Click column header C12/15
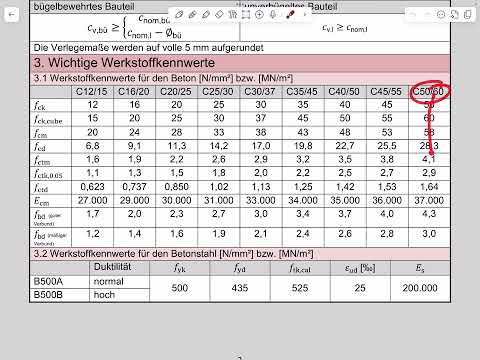 pos(92,91)
